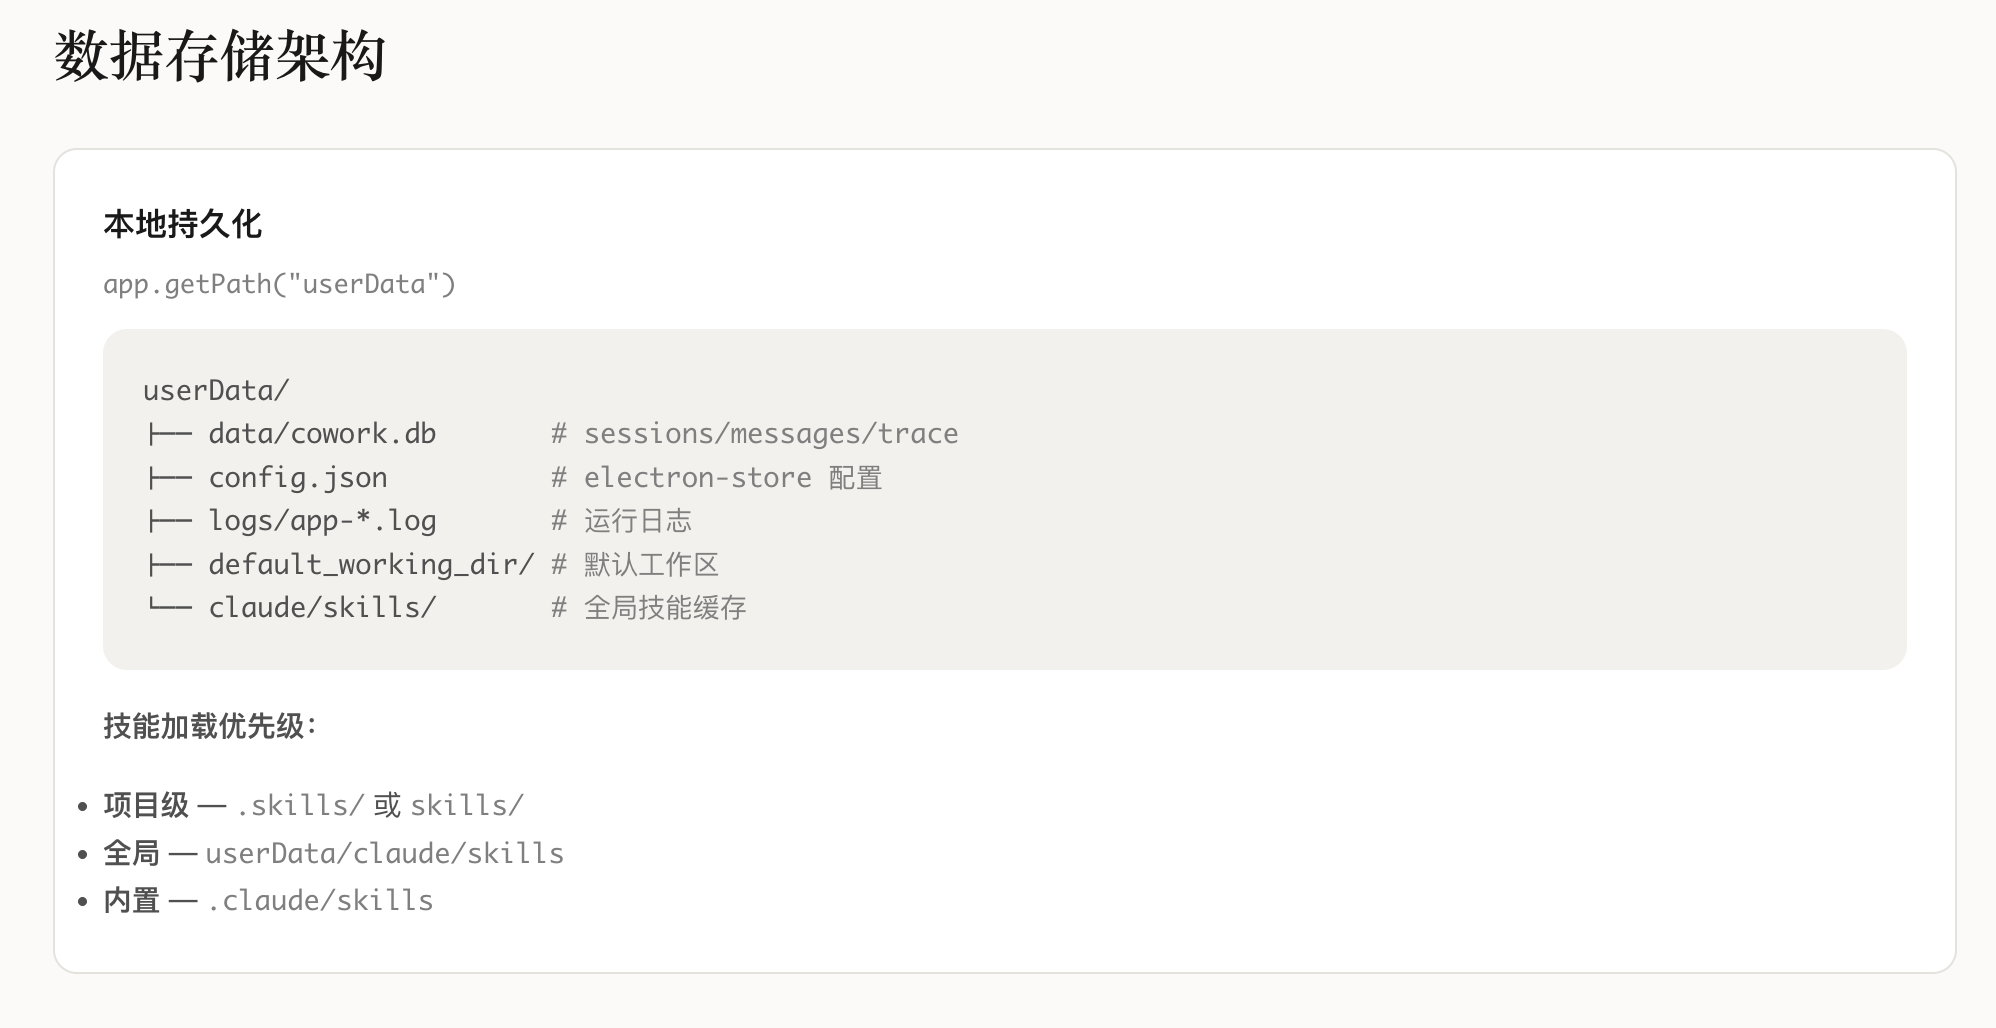This screenshot has width=1996, height=1028.
Task: Click the userData/claude/skills inline path
Action: [x=384, y=854]
